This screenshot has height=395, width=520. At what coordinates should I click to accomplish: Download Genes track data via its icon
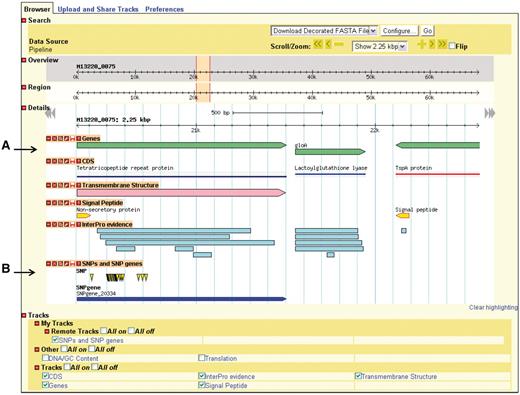pos(72,138)
